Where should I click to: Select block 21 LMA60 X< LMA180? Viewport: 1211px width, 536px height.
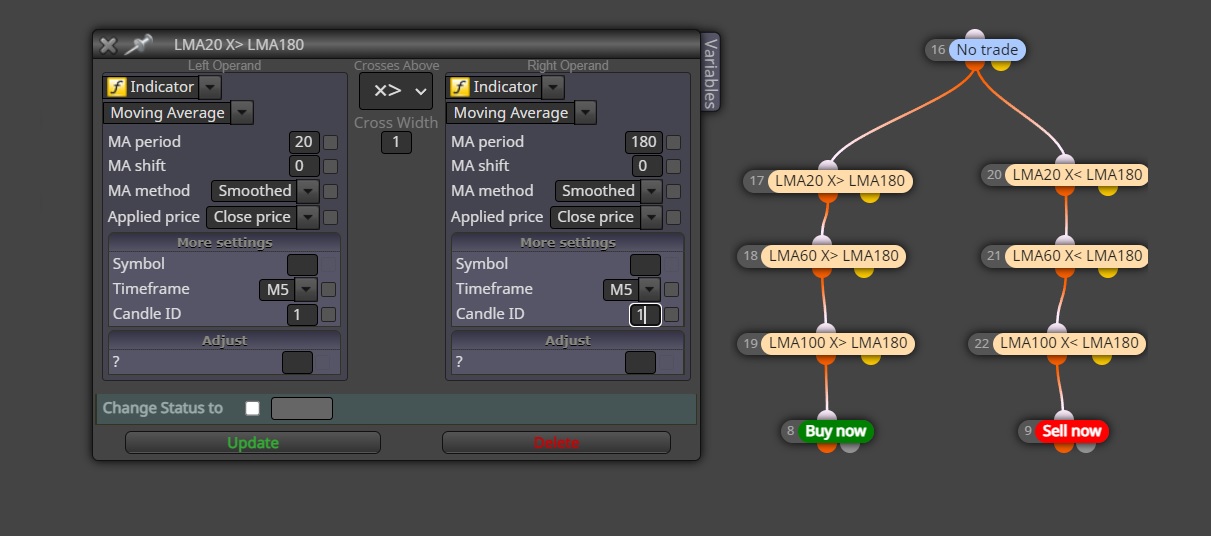(1075, 256)
